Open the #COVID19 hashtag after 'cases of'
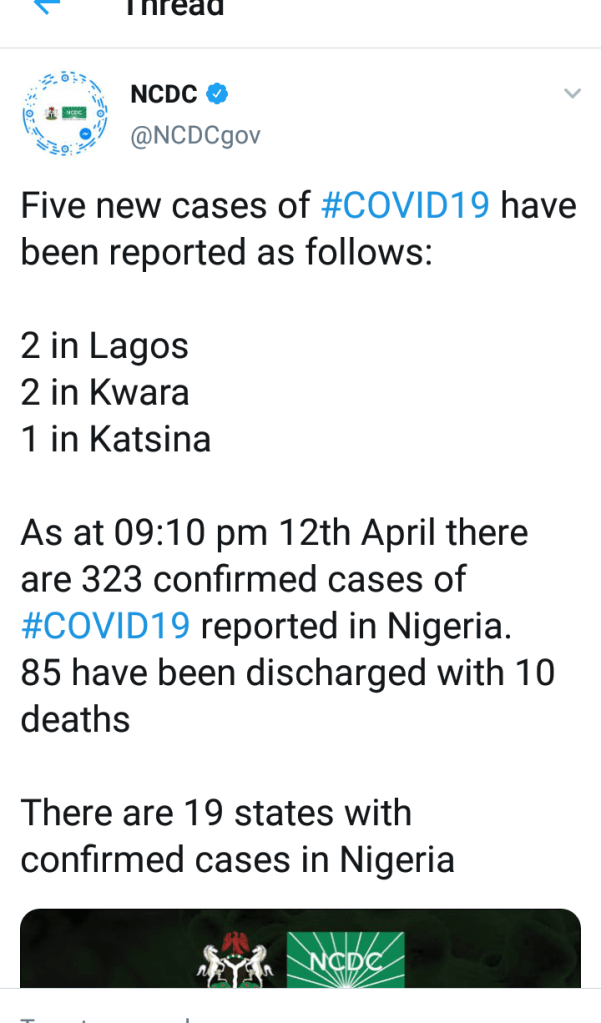 [405, 206]
